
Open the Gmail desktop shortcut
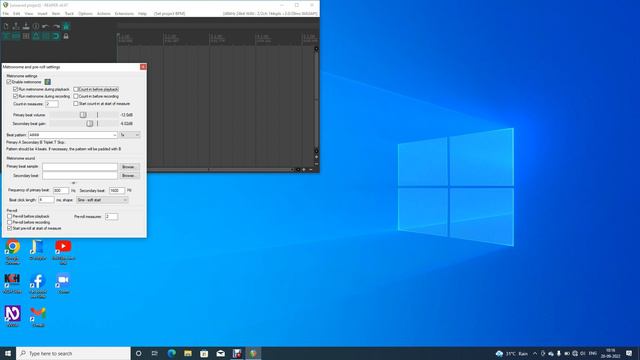[38, 317]
